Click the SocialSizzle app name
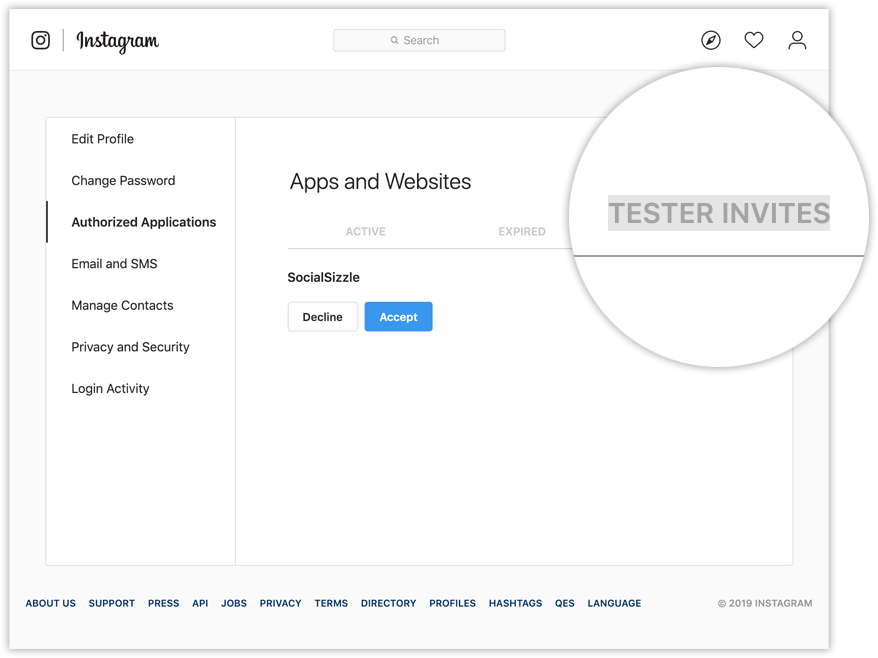 click(x=324, y=277)
